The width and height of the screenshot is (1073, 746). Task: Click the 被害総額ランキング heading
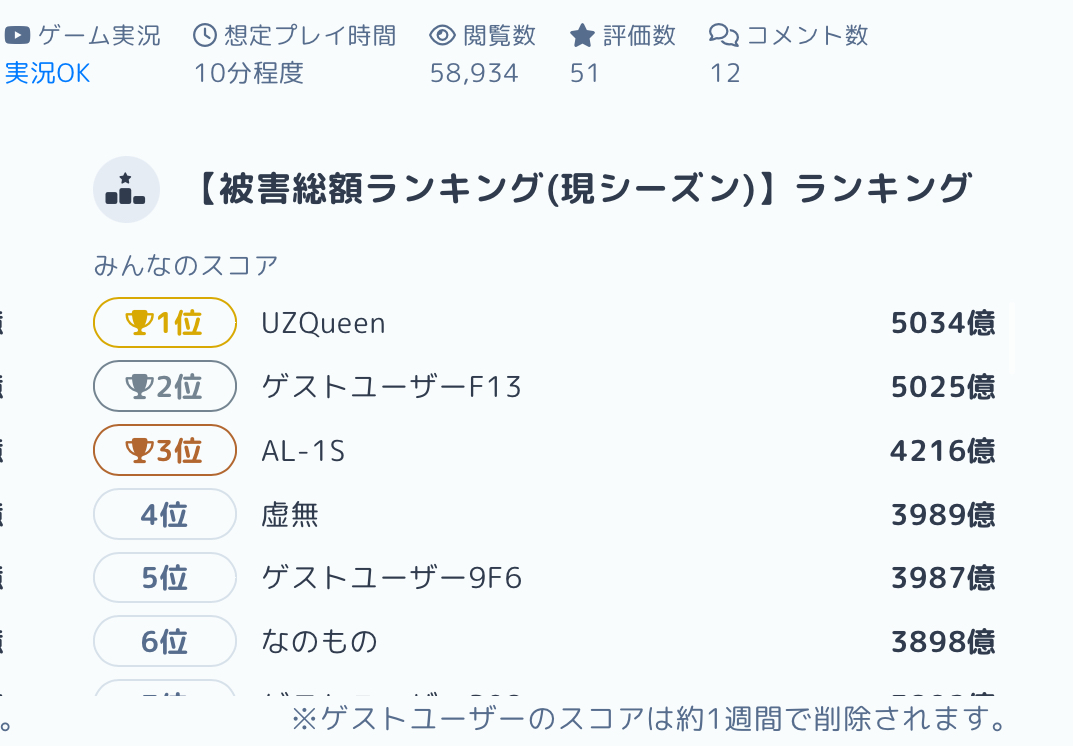[580, 189]
